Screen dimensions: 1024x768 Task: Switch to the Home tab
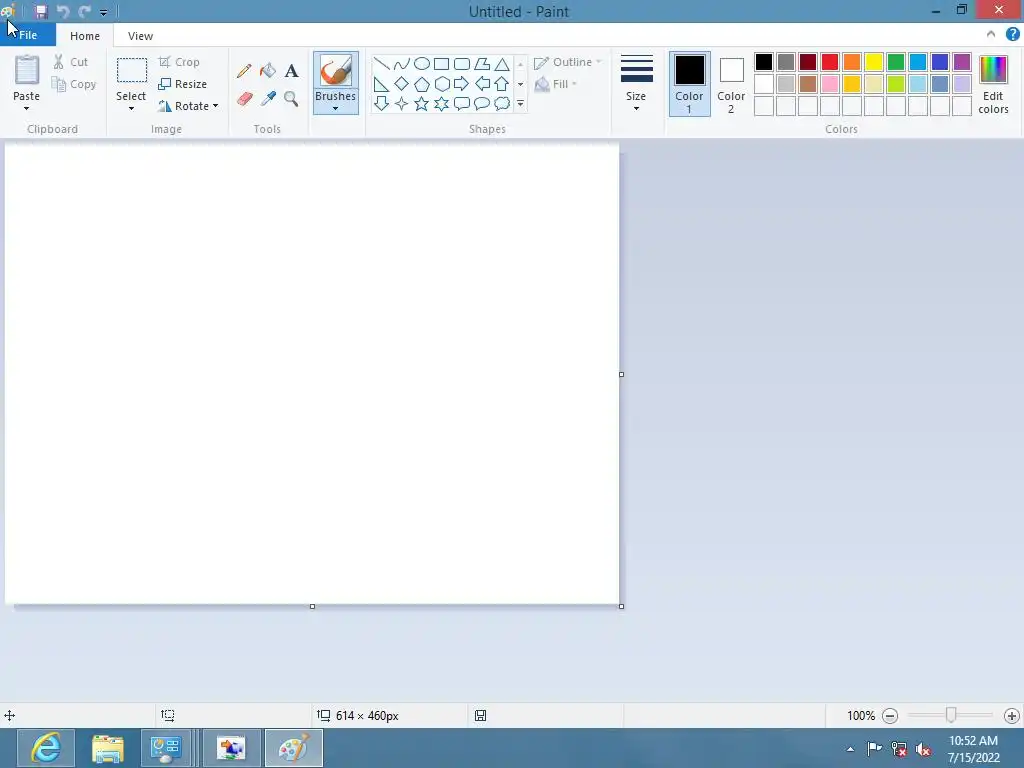click(85, 36)
